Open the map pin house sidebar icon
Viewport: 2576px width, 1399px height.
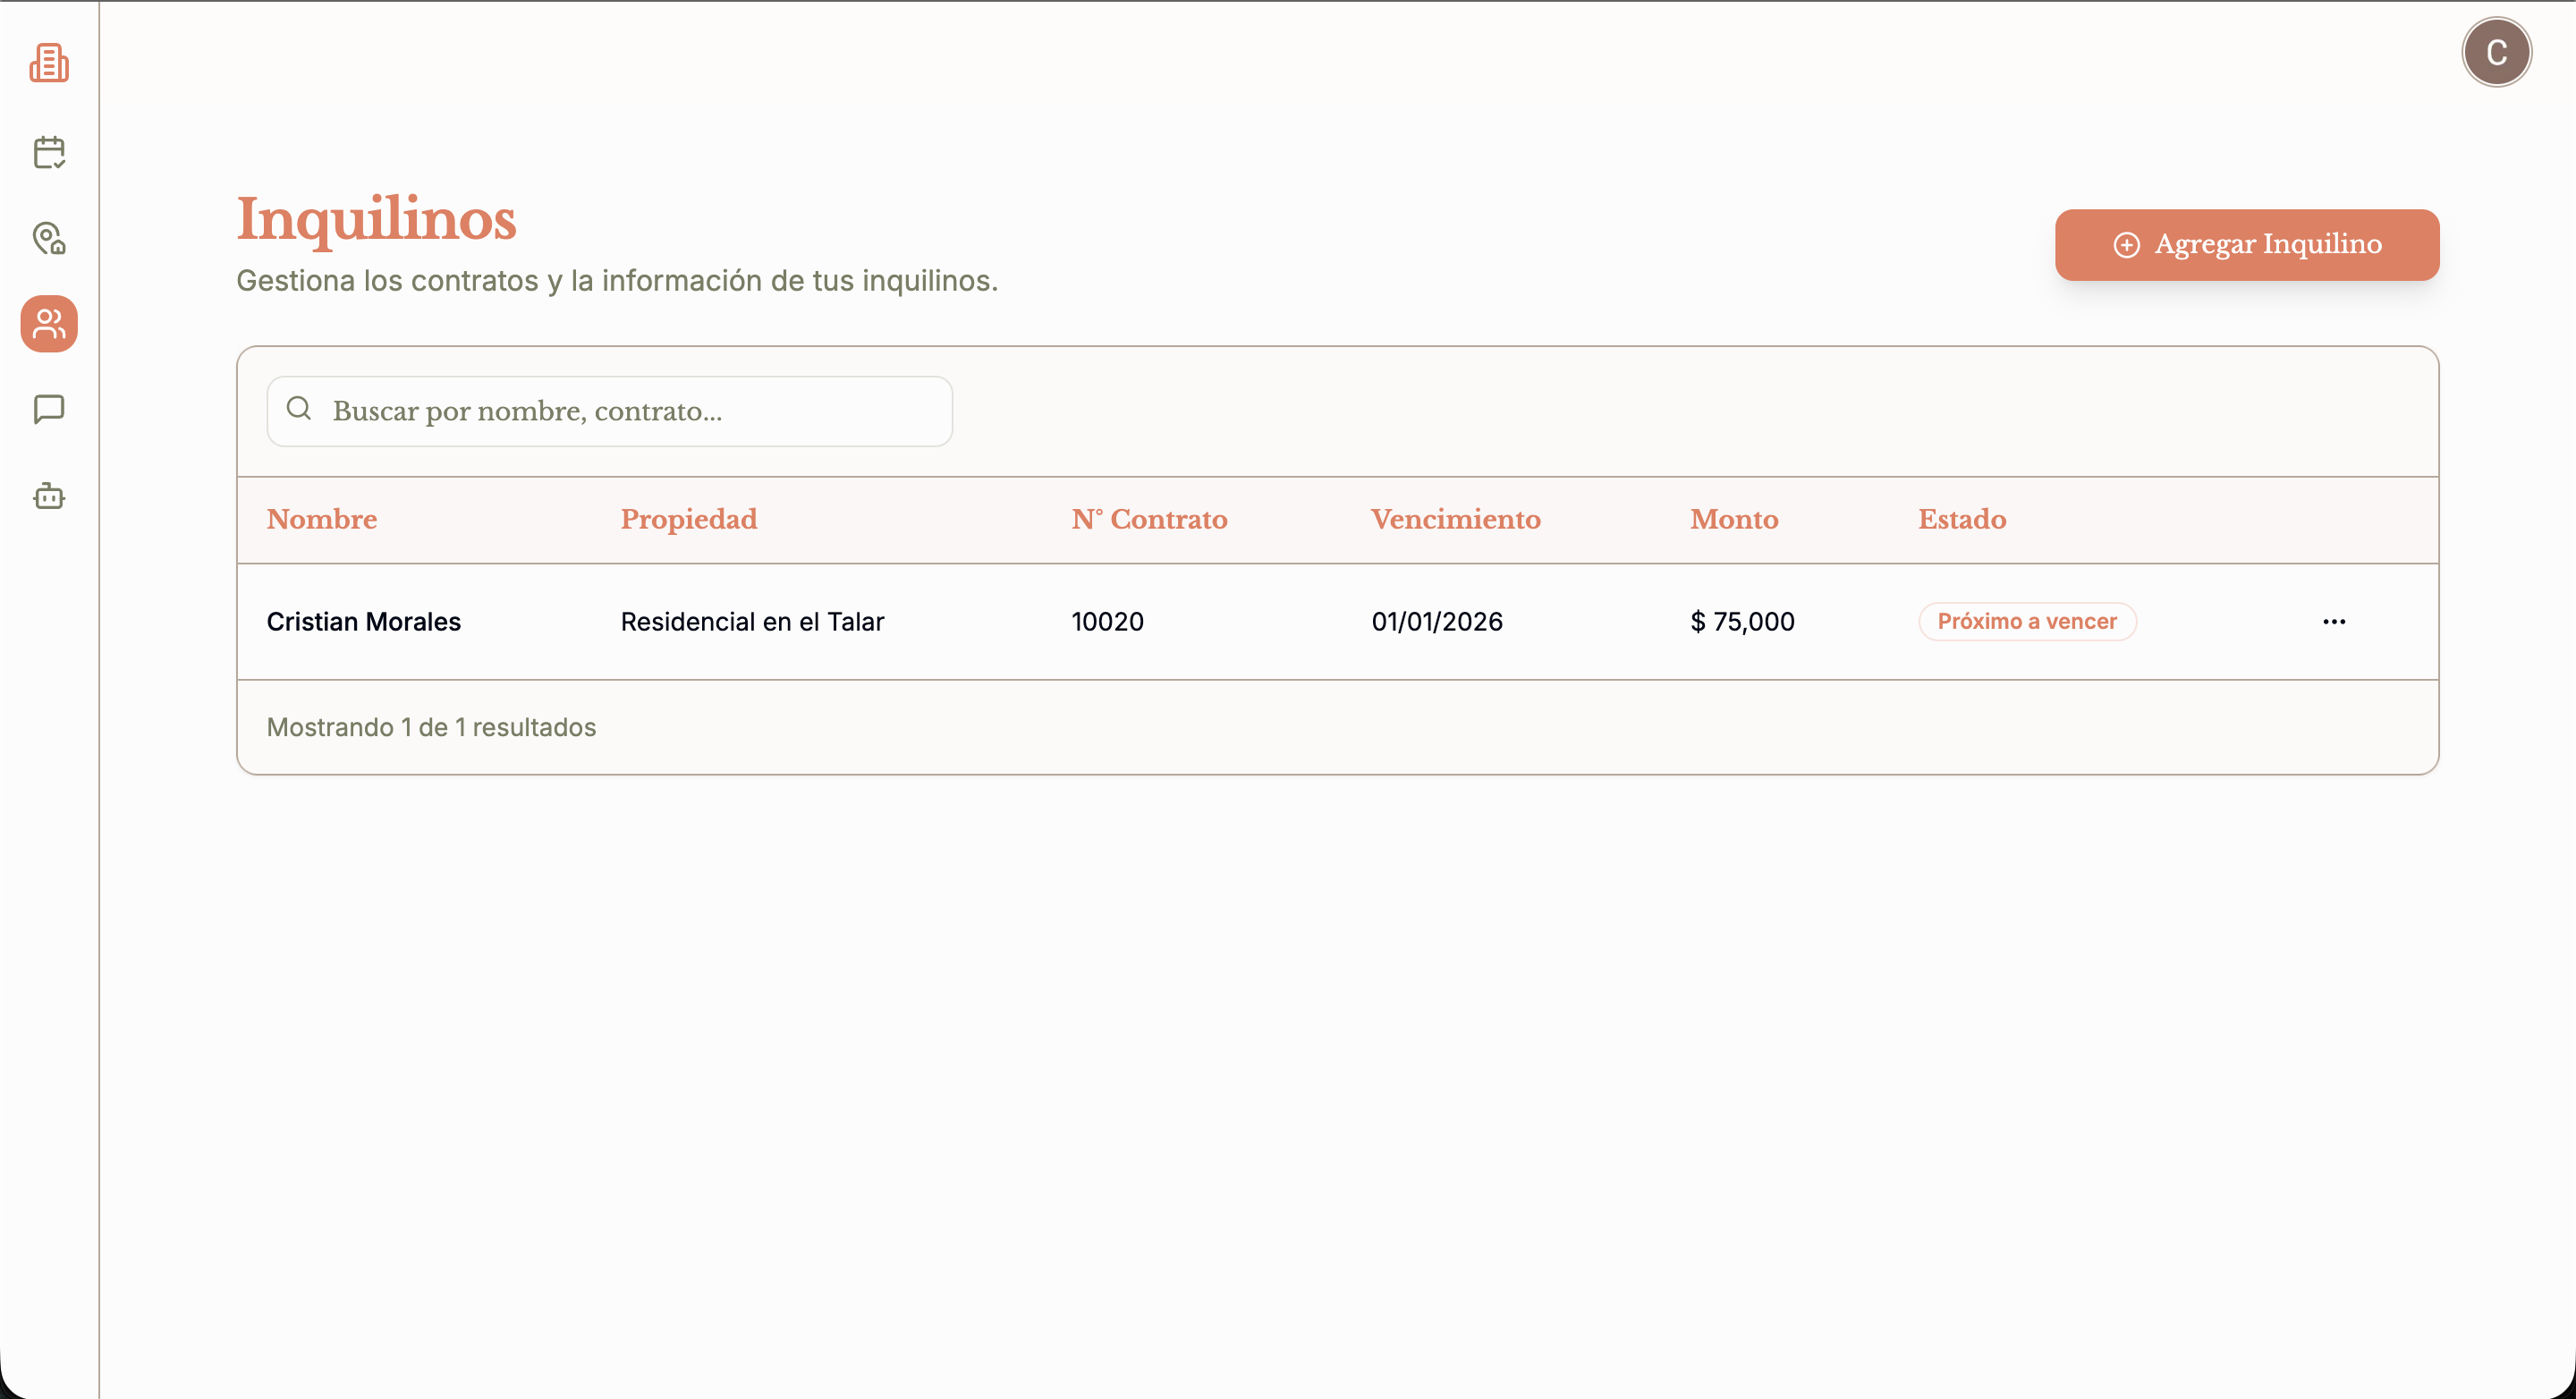pyautogui.click(x=49, y=238)
